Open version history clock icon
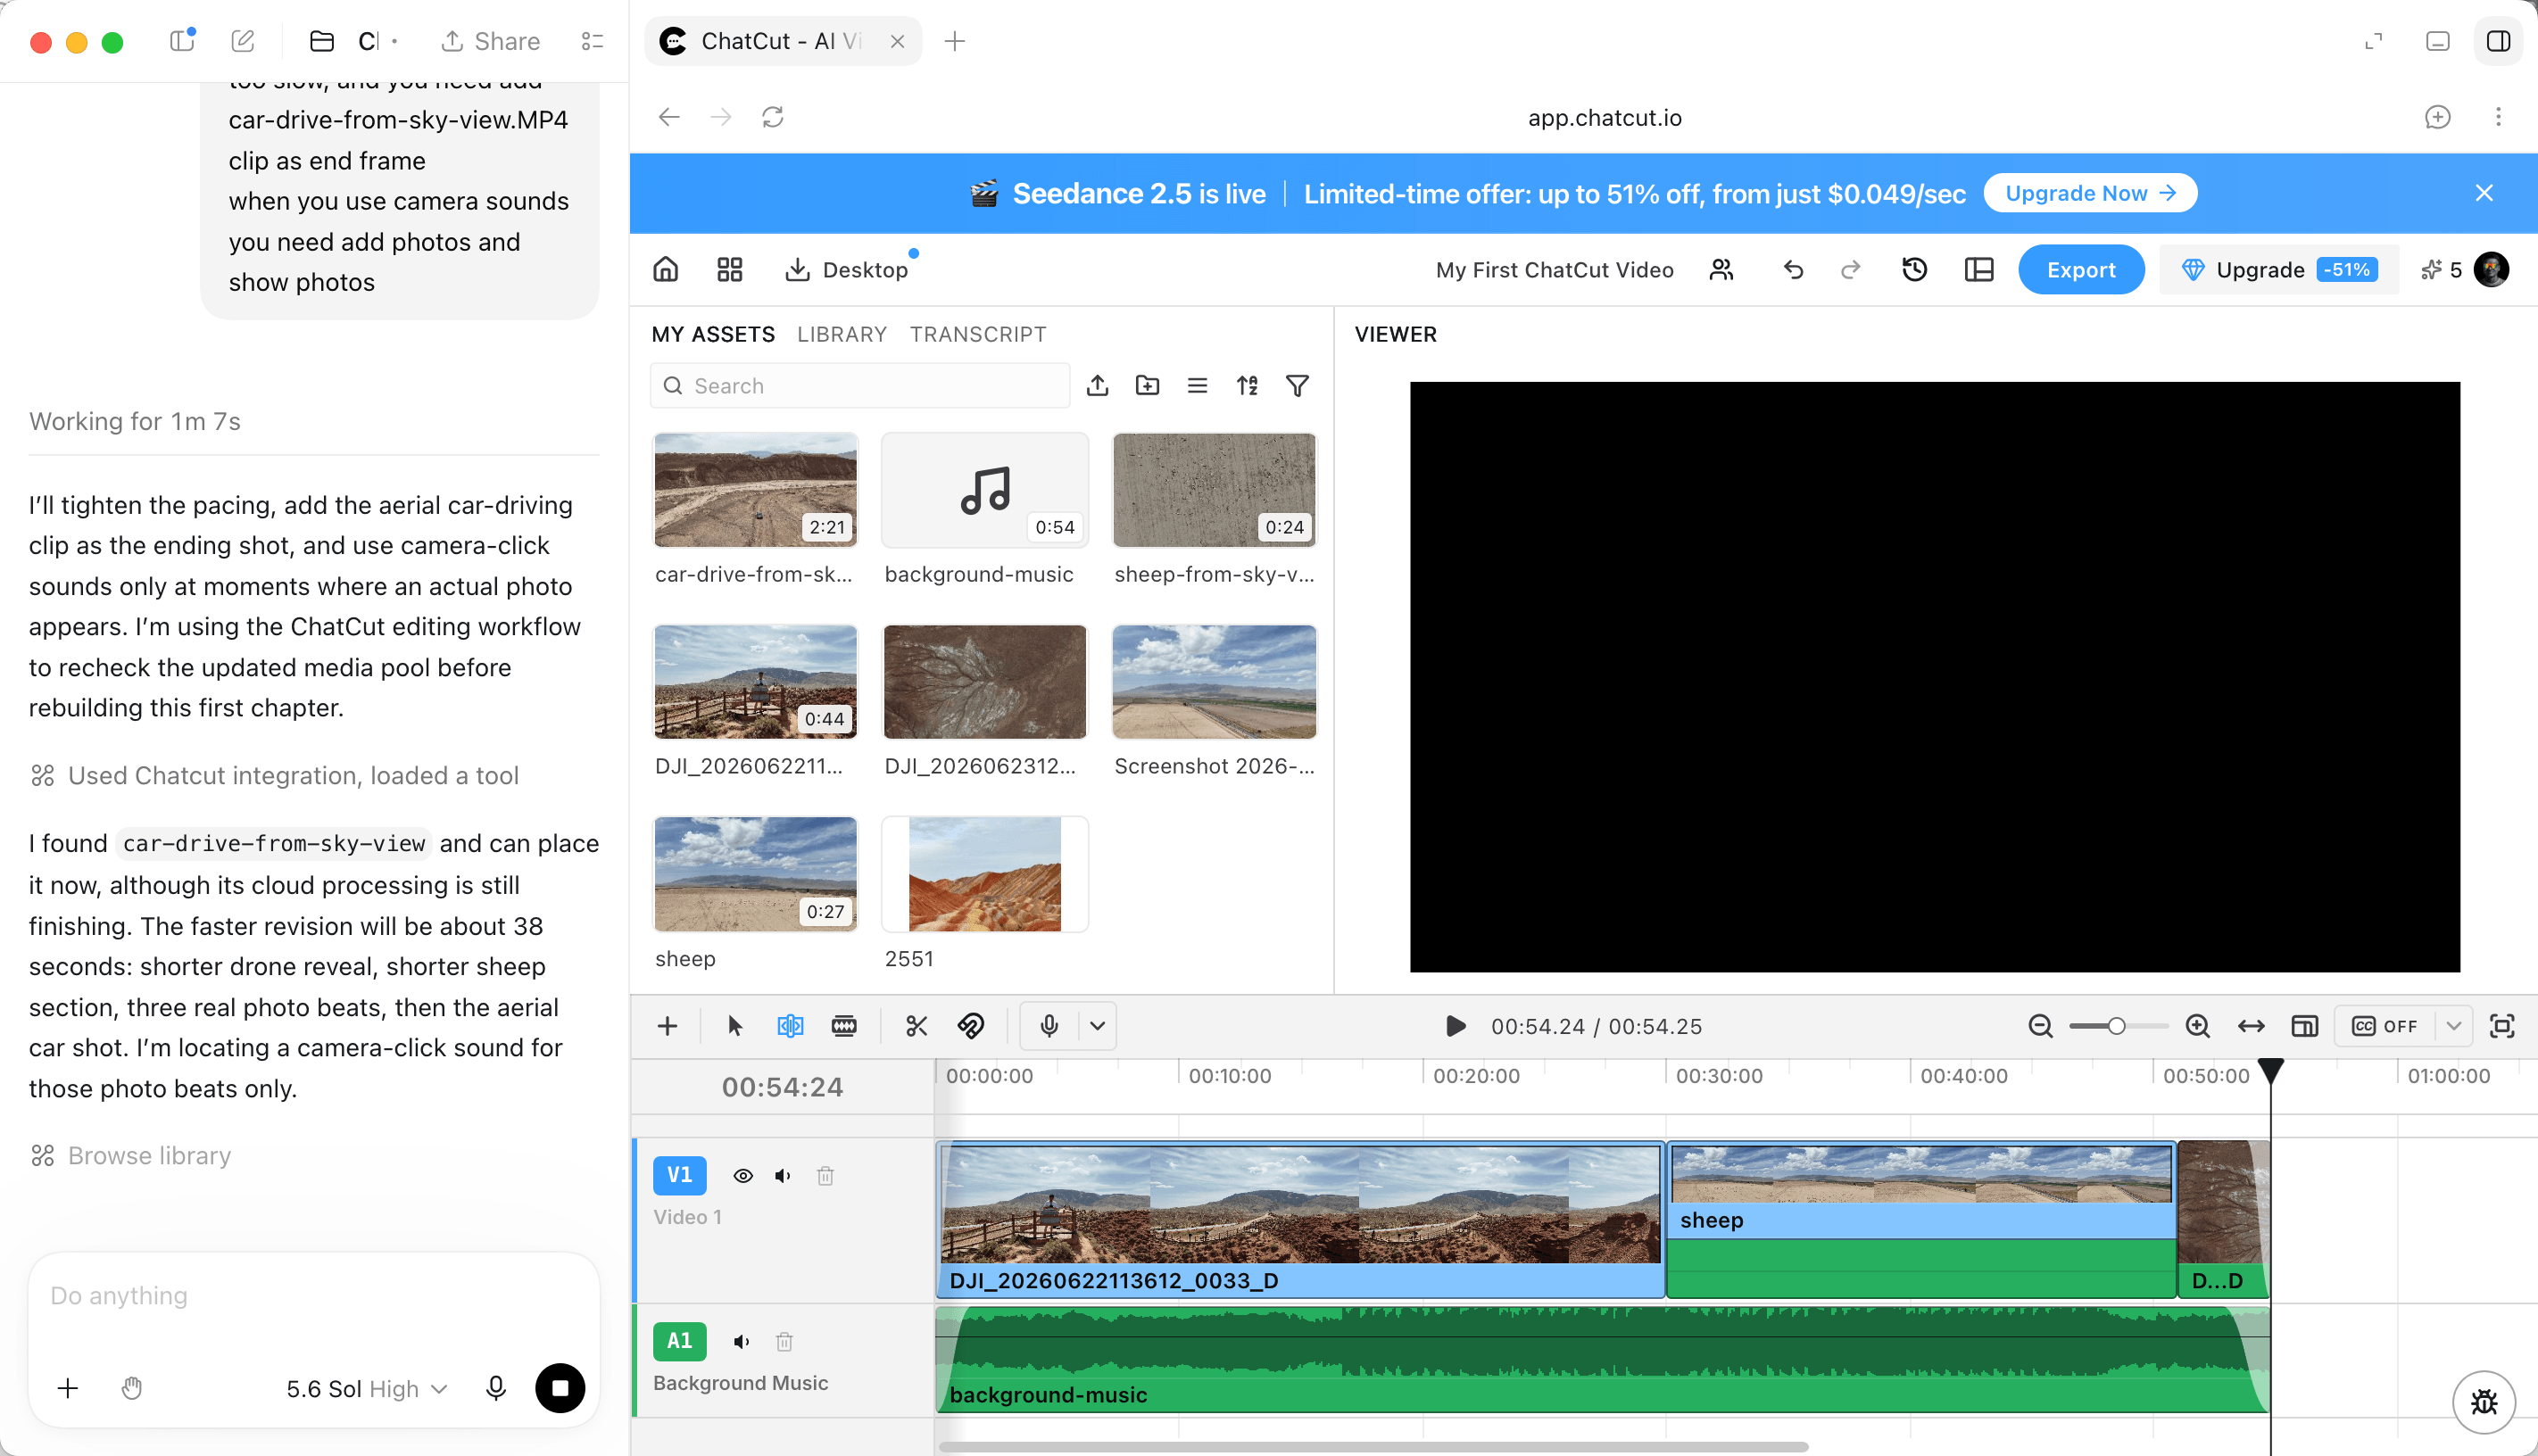This screenshot has width=2538, height=1456. pyautogui.click(x=1914, y=269)
